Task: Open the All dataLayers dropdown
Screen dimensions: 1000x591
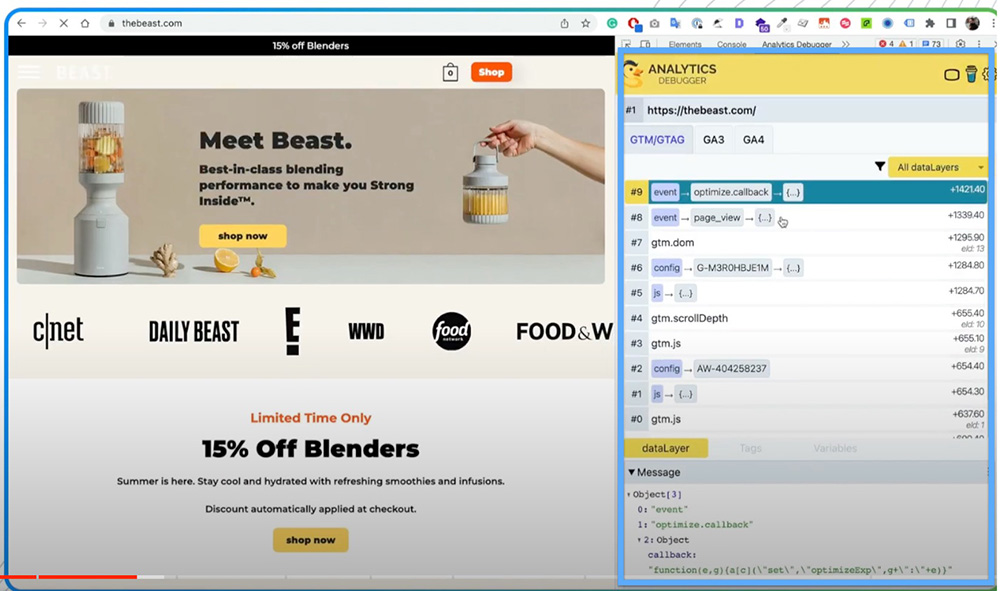Action: (938, 167)
